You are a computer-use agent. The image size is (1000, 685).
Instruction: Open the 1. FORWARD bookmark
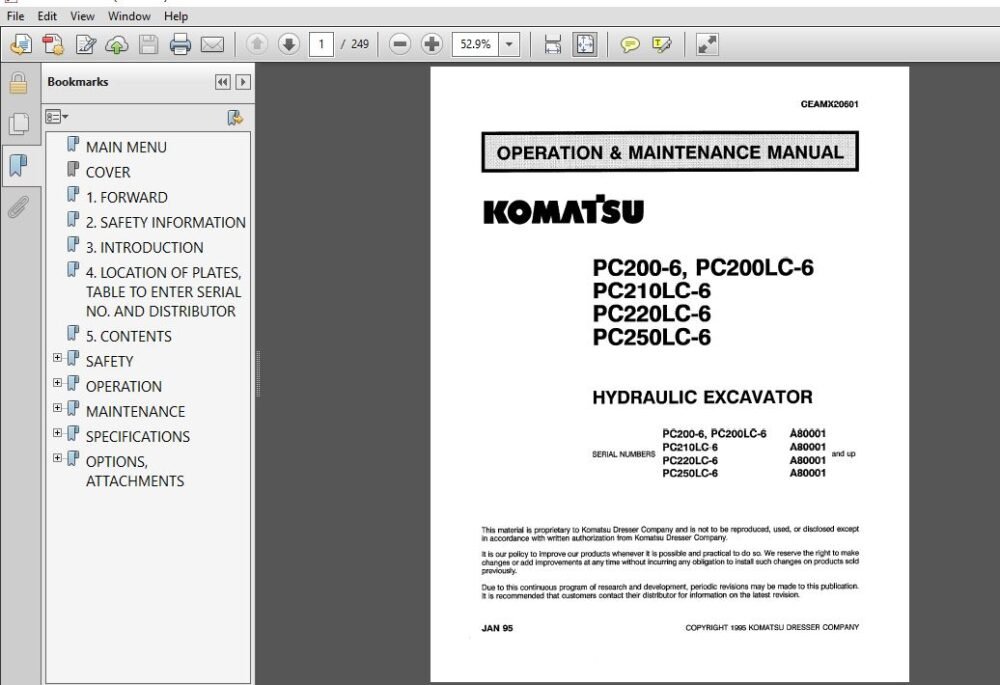127,197
